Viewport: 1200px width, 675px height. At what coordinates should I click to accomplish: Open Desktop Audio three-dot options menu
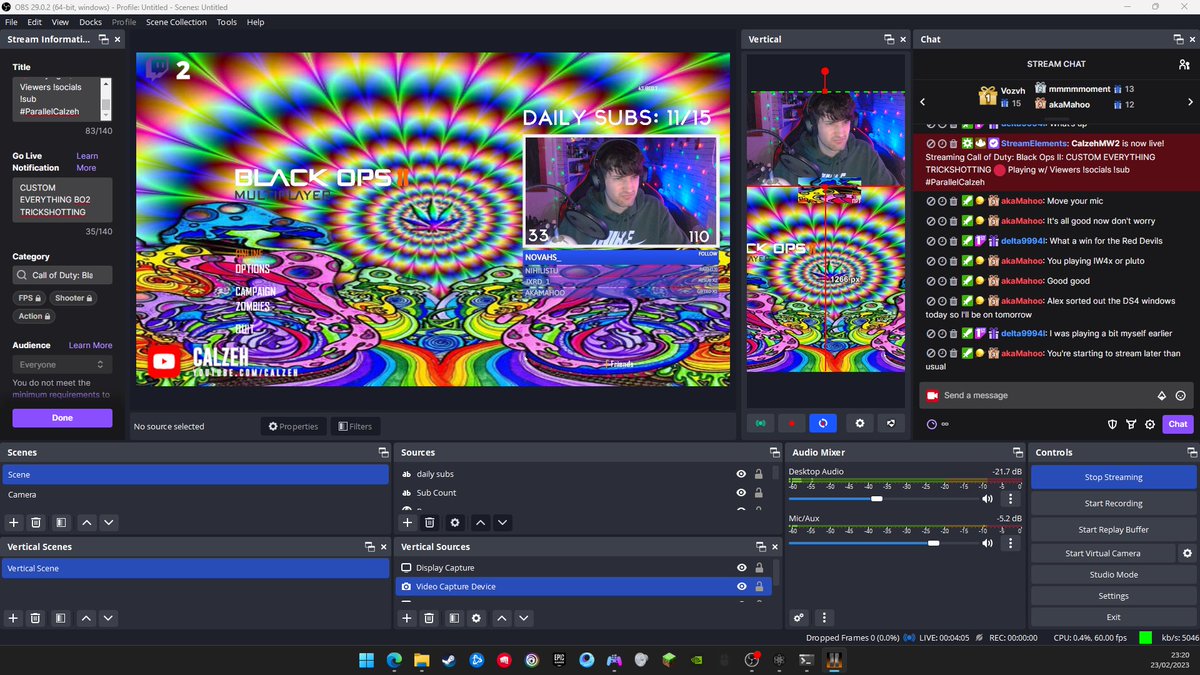click(1010, 498)
